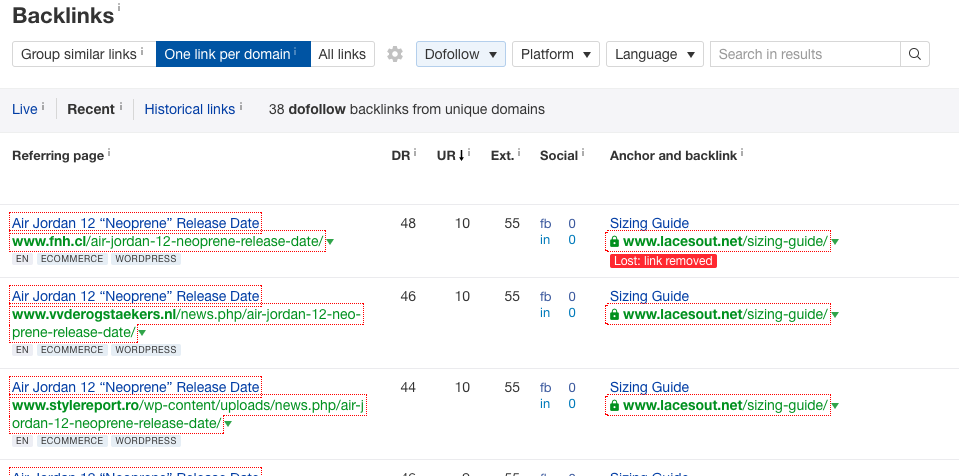Switch to Recent links tab
The width and height of the screenshot is (959, 476).
click(x=91, y=109)
